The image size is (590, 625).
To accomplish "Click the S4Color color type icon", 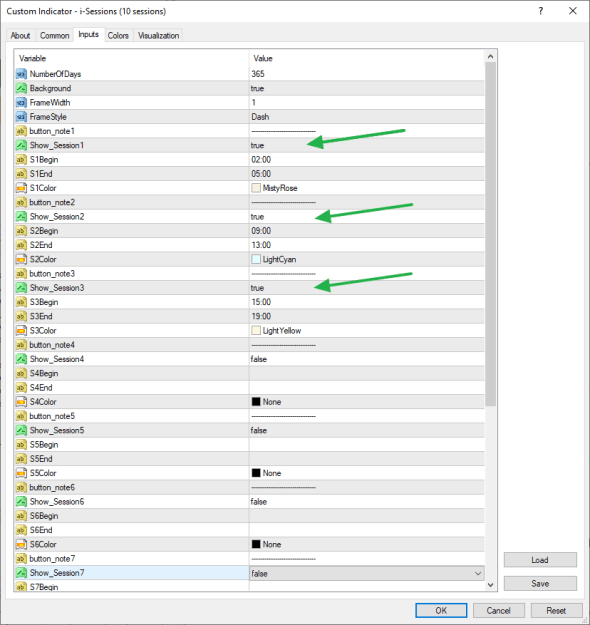I will click(21, 402).
